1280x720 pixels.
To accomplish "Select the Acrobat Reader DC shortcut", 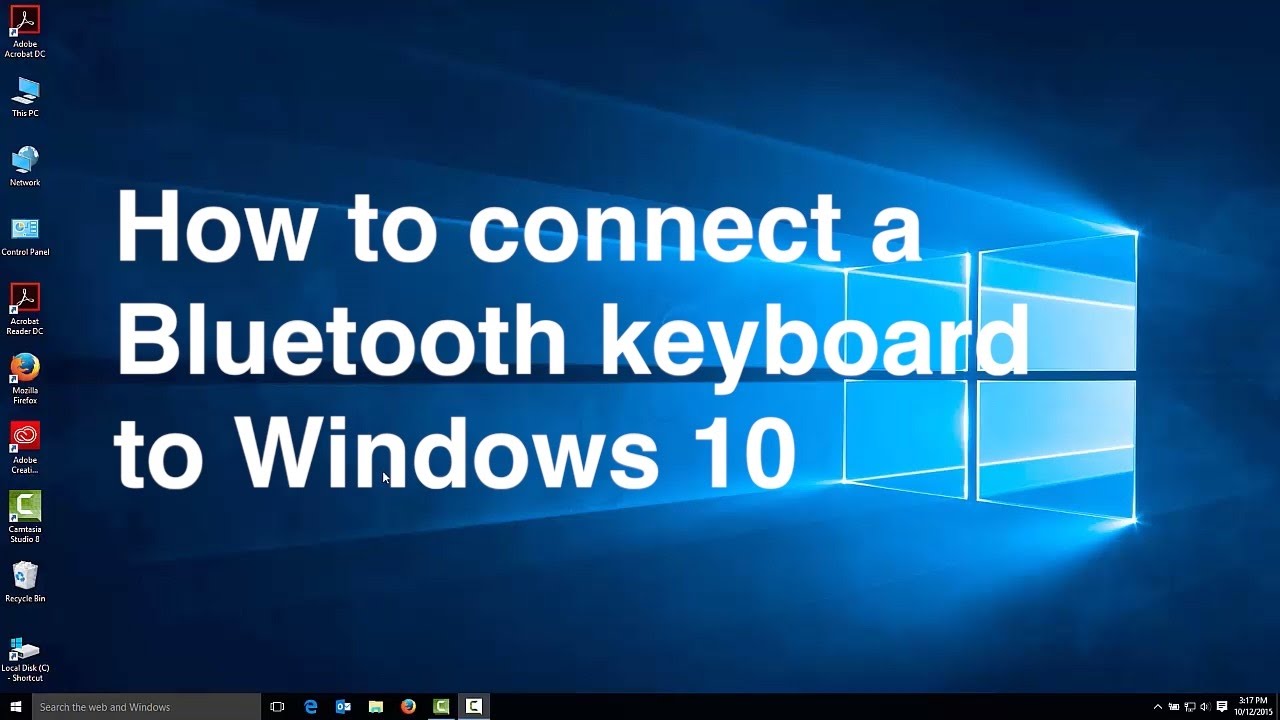I will click(x=25, y=309).
